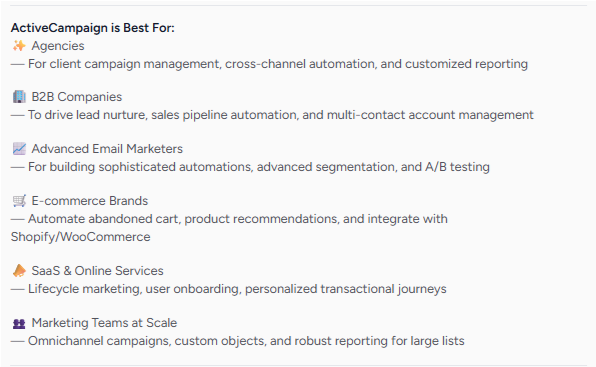The width and height of the screenshot is (596, 367).
Task: Click the shopping cart emoji beside E-commerce Brands
Action: point(19,201)
